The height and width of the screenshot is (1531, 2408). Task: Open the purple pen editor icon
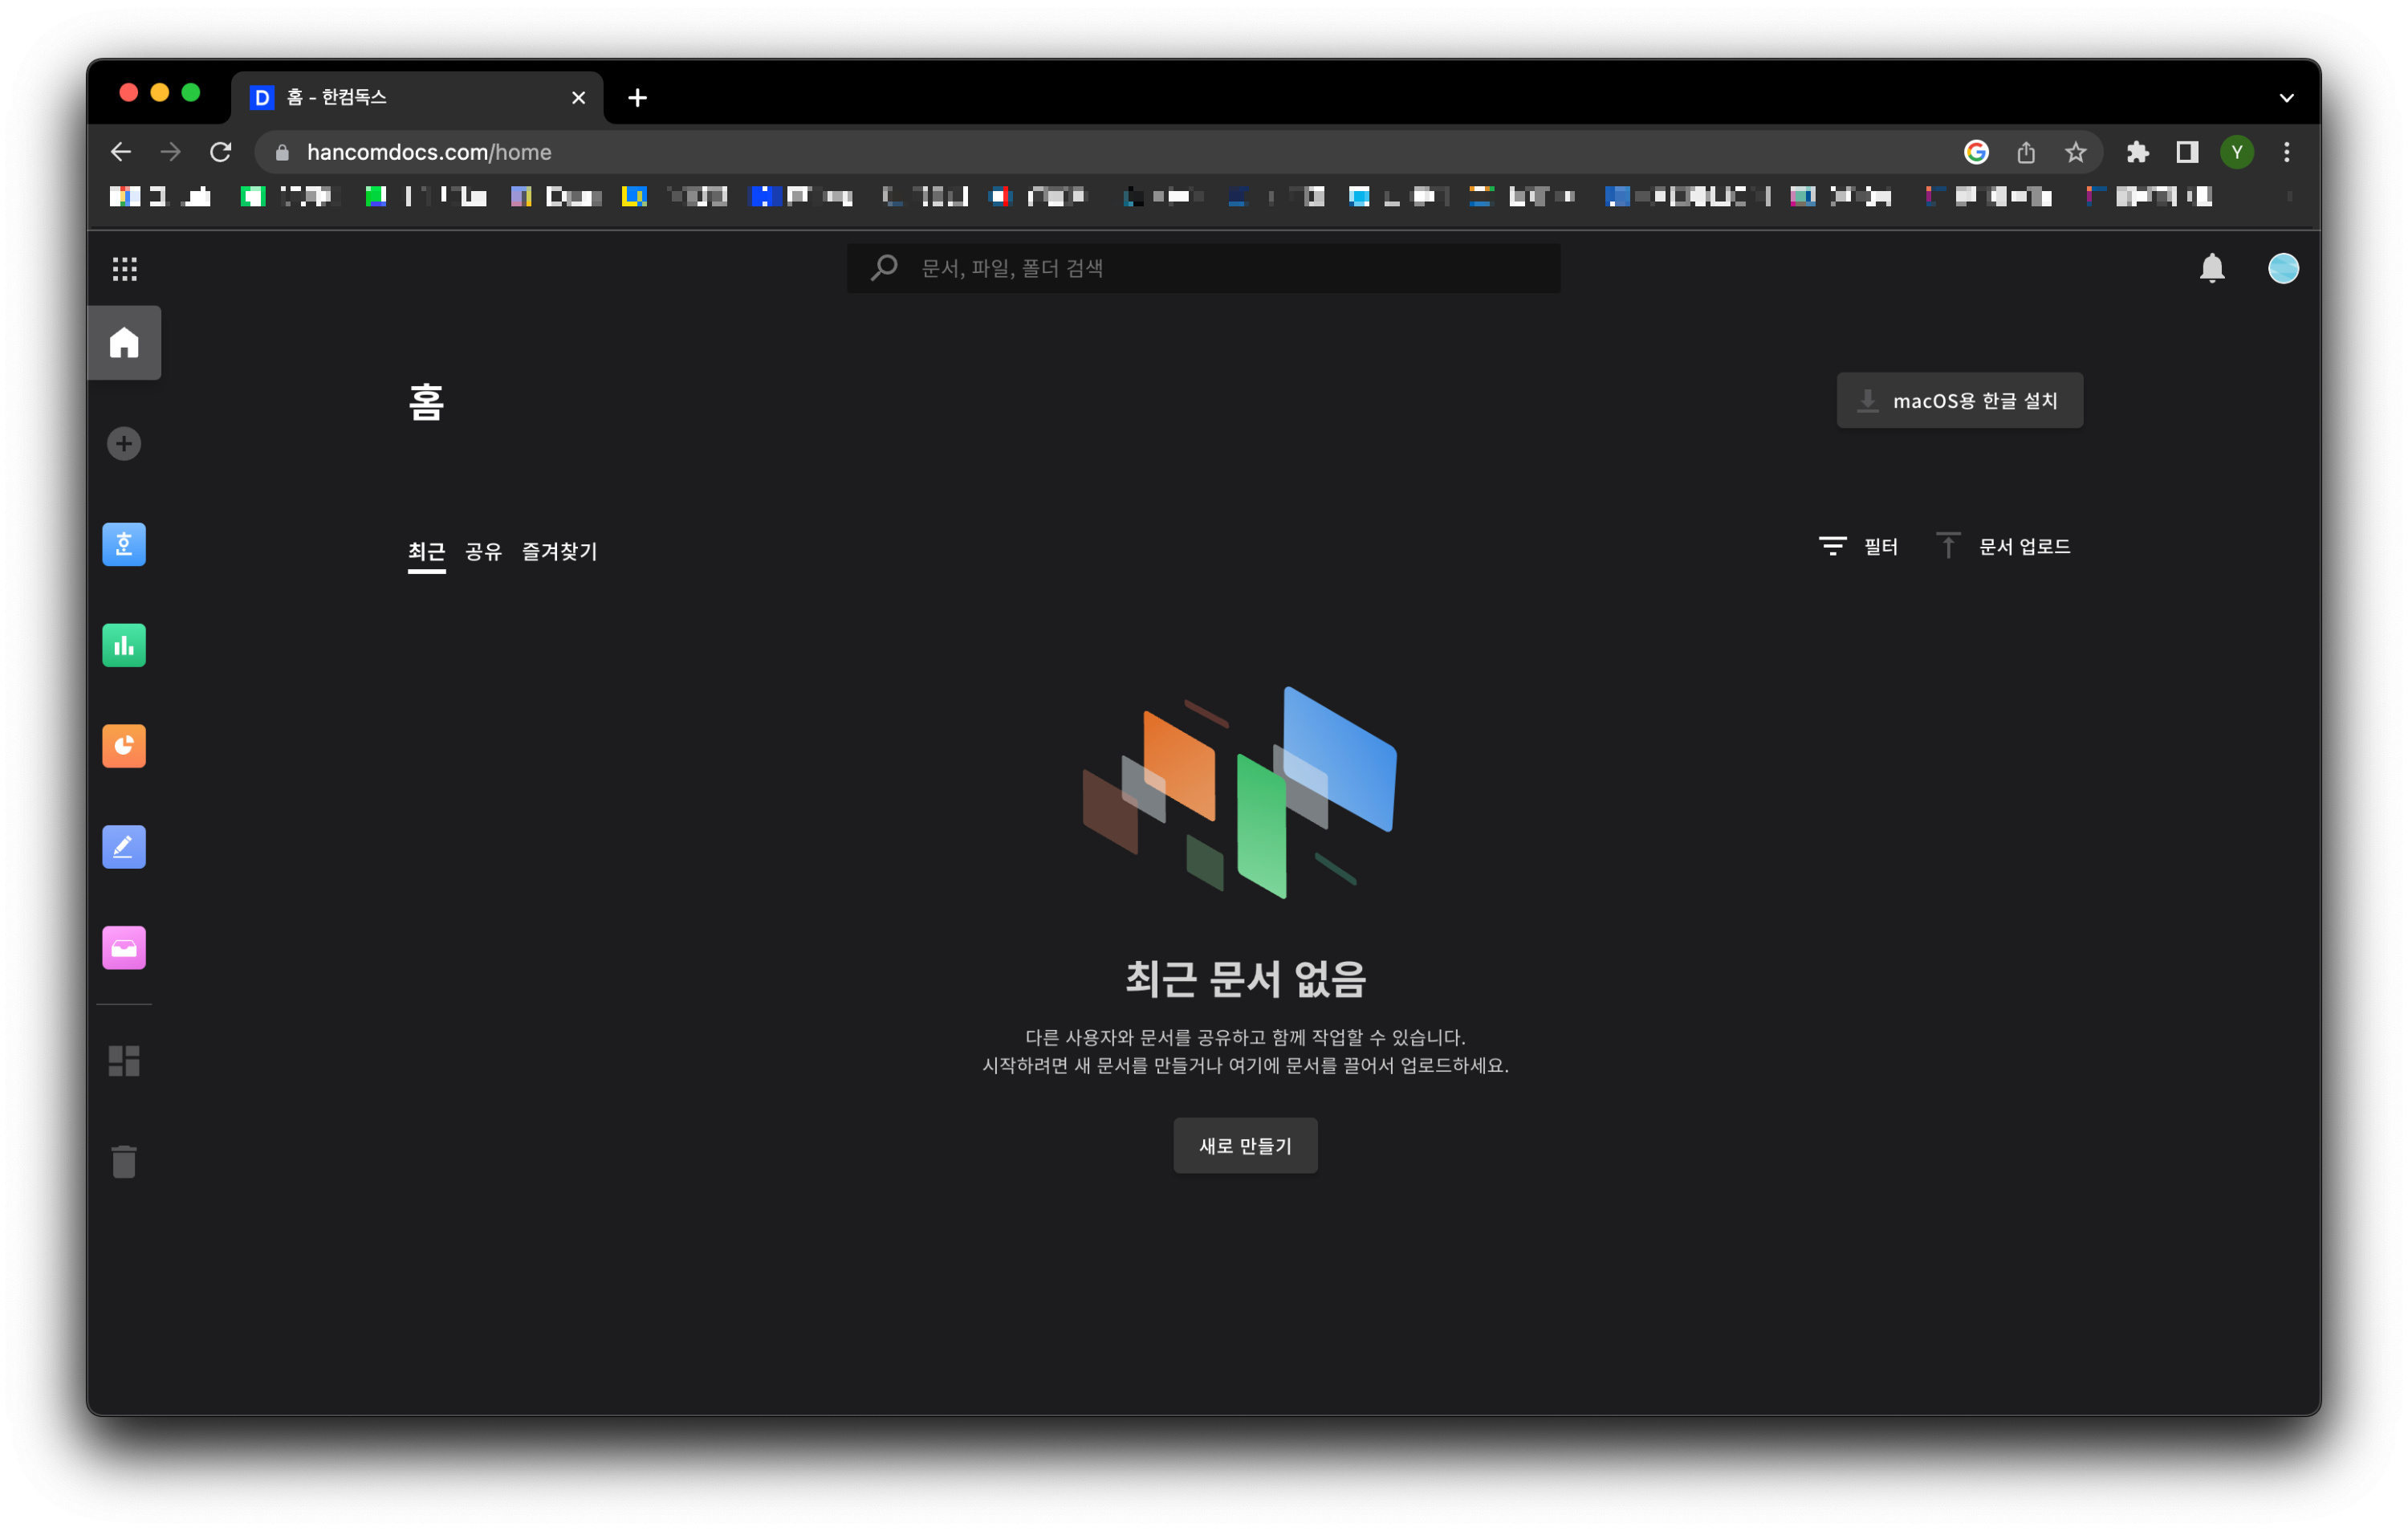[124, 847]
